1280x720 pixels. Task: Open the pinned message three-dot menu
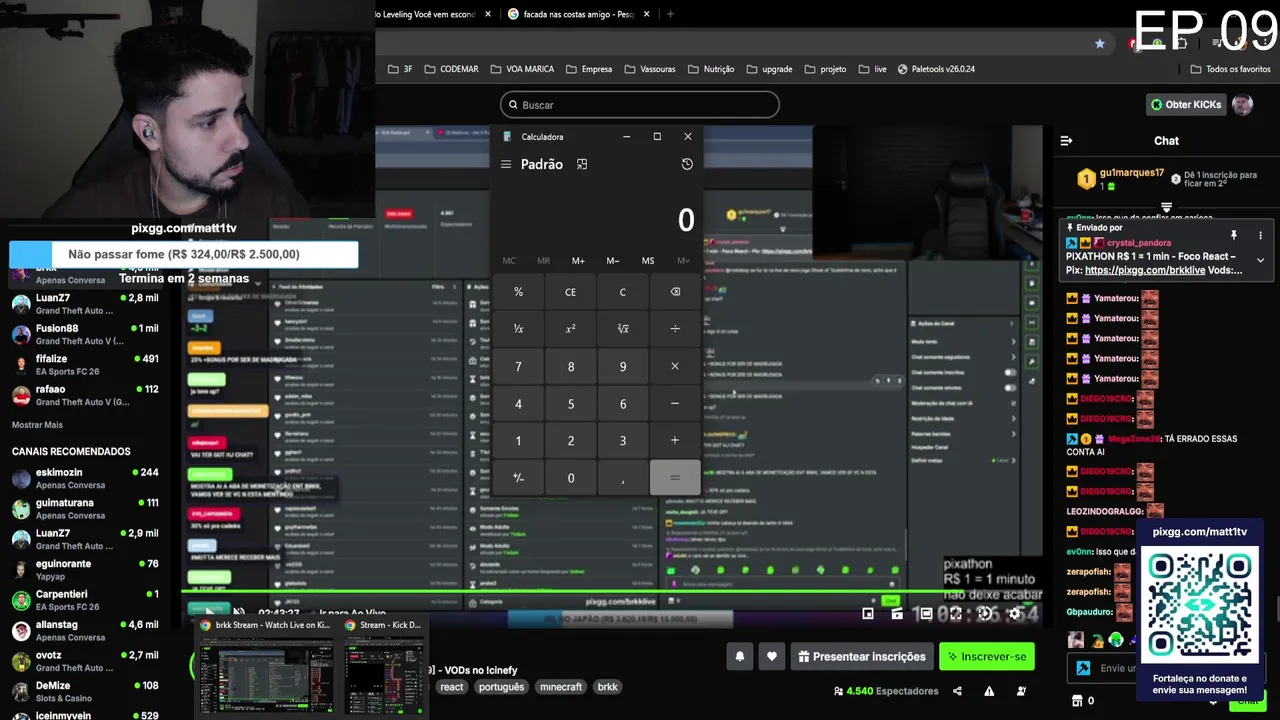[1260, 235]
